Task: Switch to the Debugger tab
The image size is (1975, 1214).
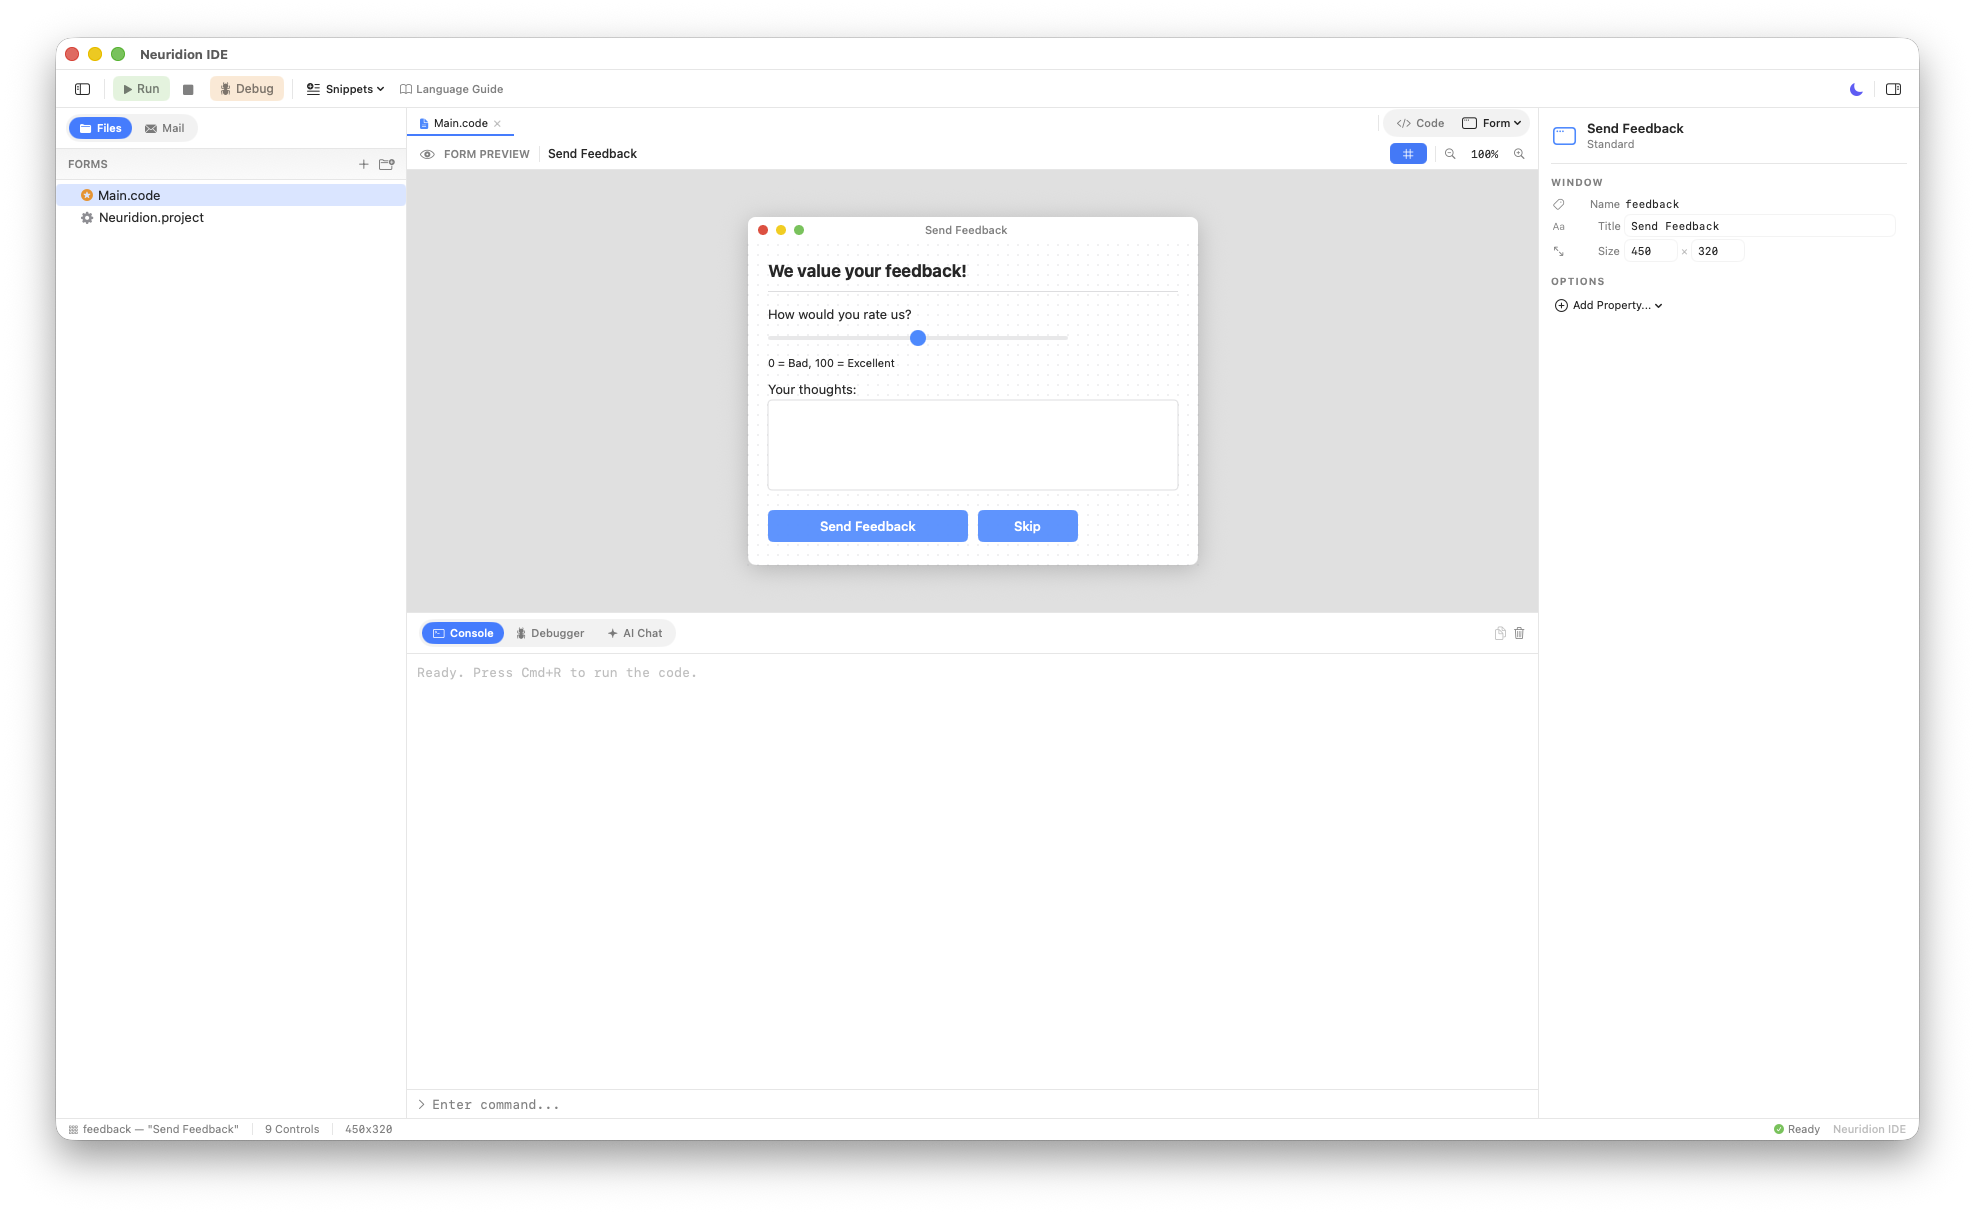Action: 550,633
